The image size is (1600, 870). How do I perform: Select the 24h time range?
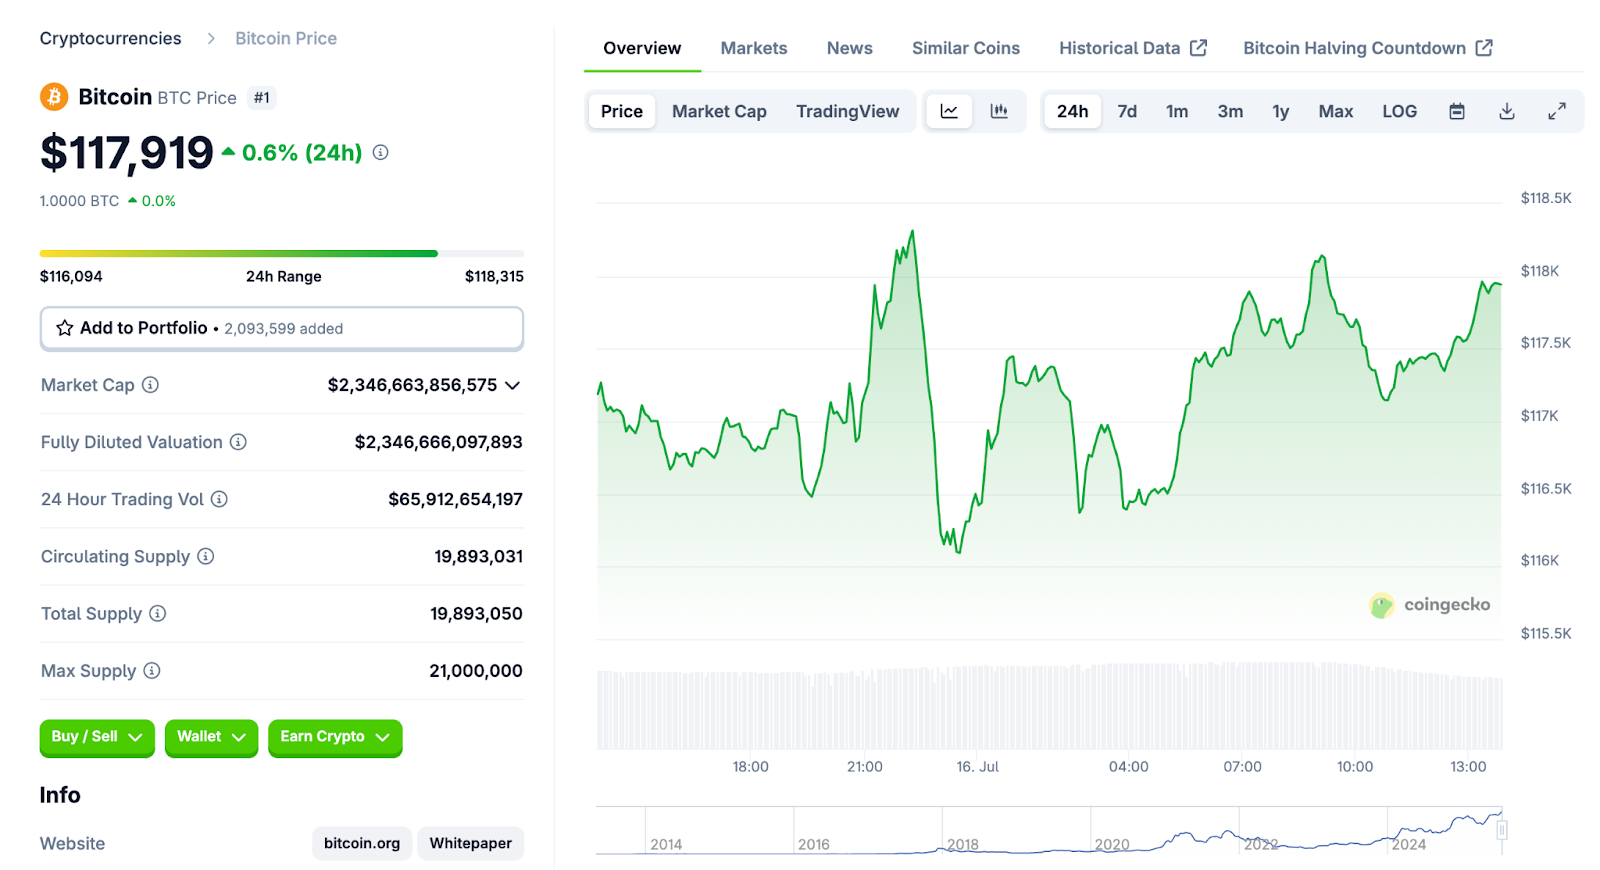tap(1072, 111)
